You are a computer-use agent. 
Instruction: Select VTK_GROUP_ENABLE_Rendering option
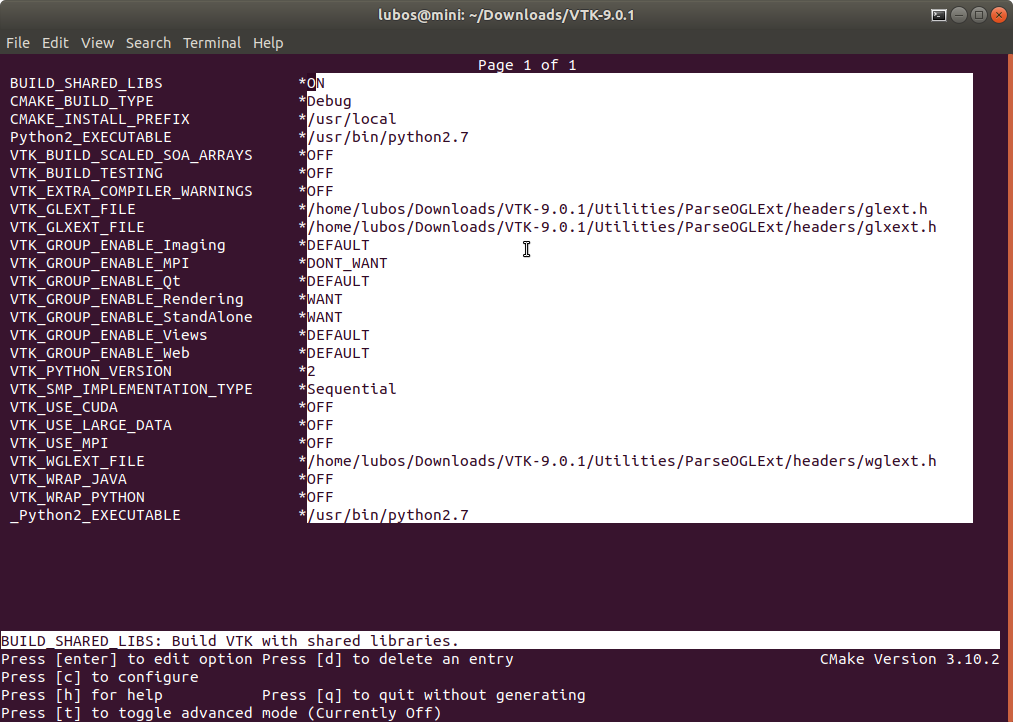coord(127,300)
